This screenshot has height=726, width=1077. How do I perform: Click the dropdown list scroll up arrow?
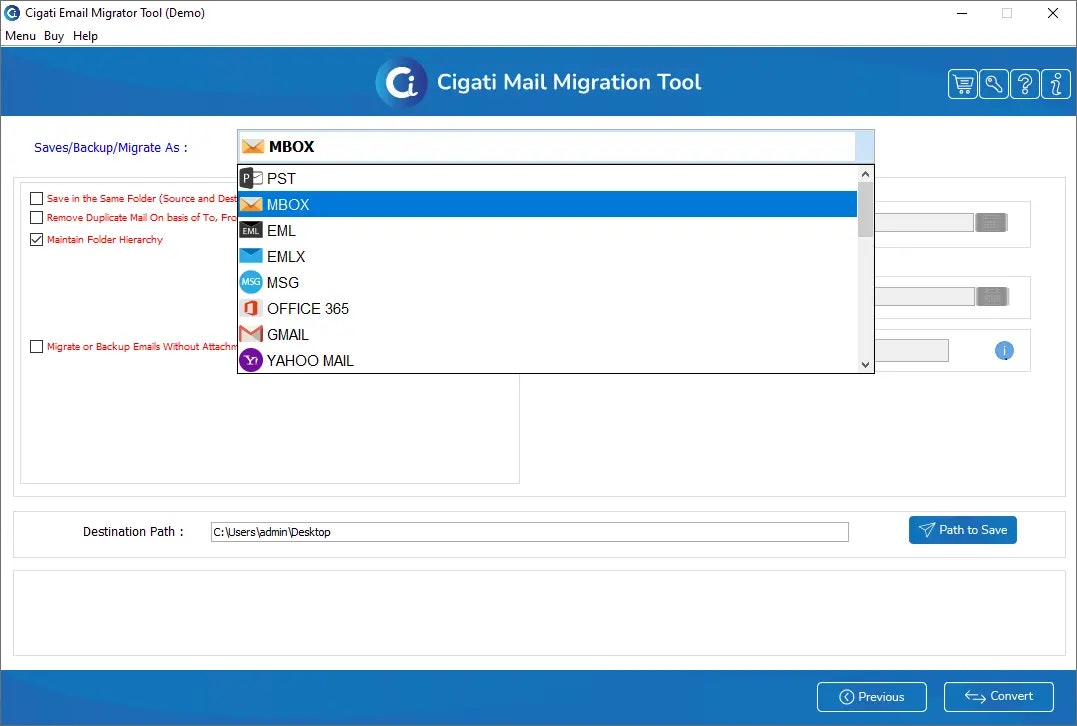pyautogui.click(x=865, y=174)
